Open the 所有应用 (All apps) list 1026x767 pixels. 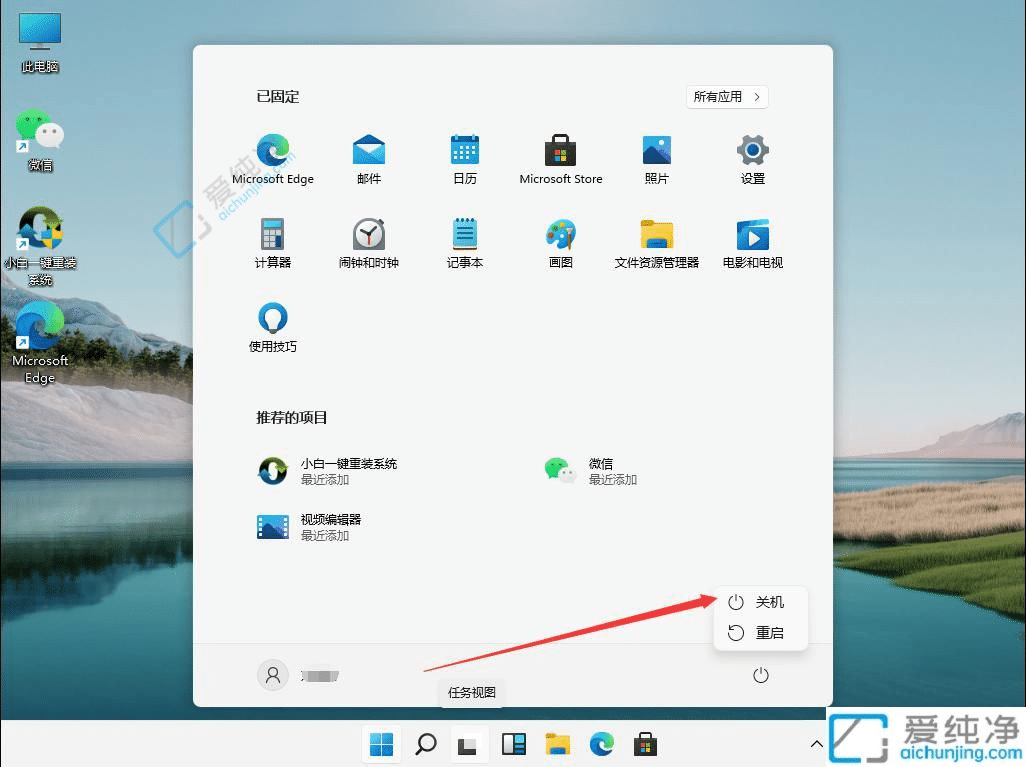click(726, 96)
